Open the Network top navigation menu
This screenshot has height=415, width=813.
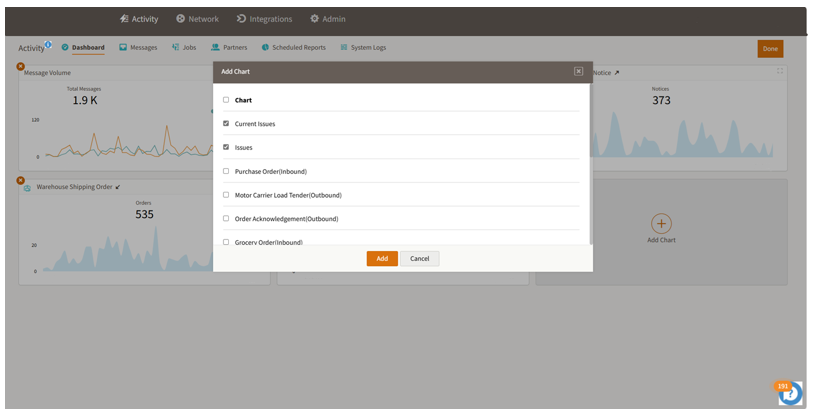[x=197, y=19]
